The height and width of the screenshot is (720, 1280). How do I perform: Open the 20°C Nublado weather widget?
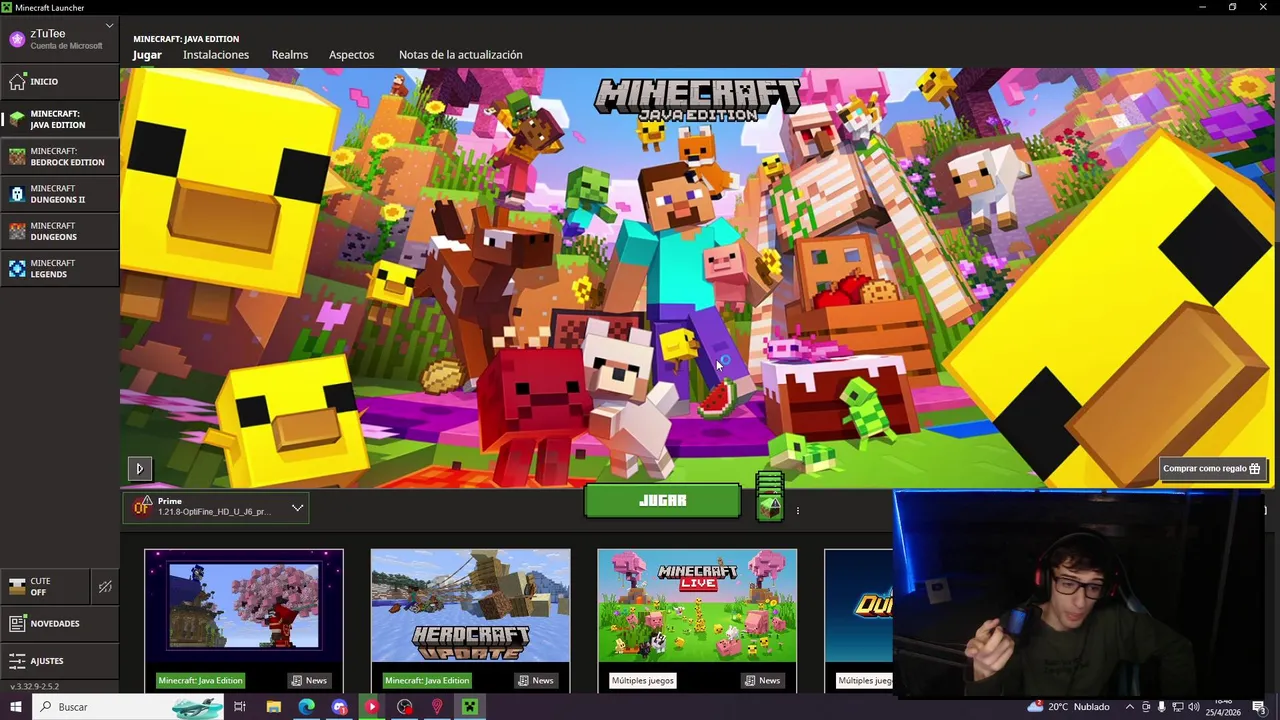click(1068, 707)
